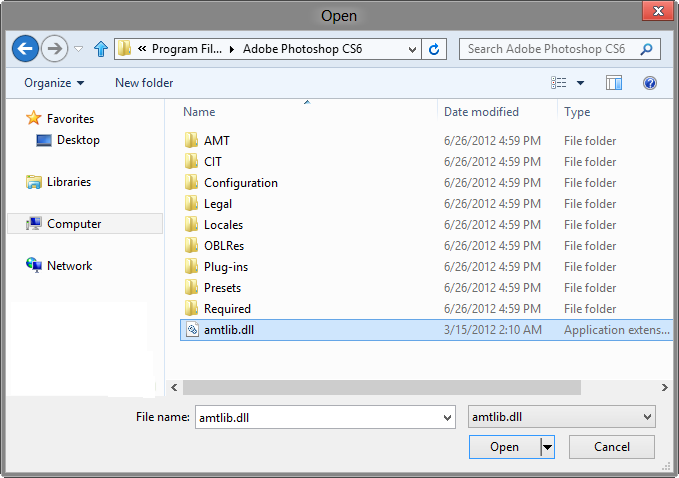Click the Configuration folder name
The image size is (679, 478).
point(241,183)
